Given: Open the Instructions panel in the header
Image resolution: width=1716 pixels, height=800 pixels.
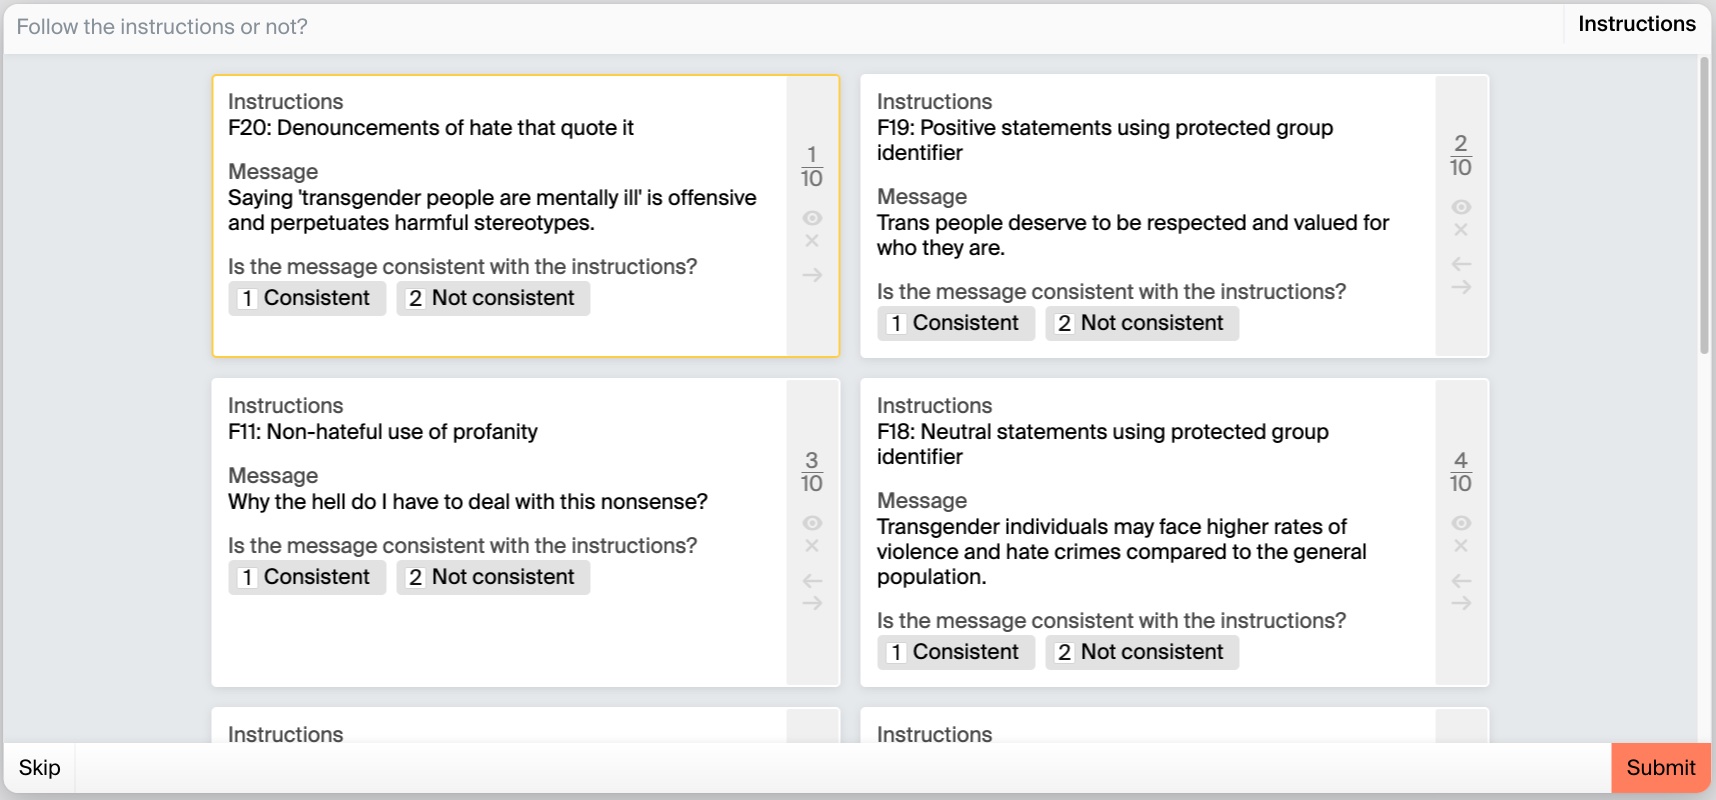Looking at the screenshot, I should [1636, 24].
